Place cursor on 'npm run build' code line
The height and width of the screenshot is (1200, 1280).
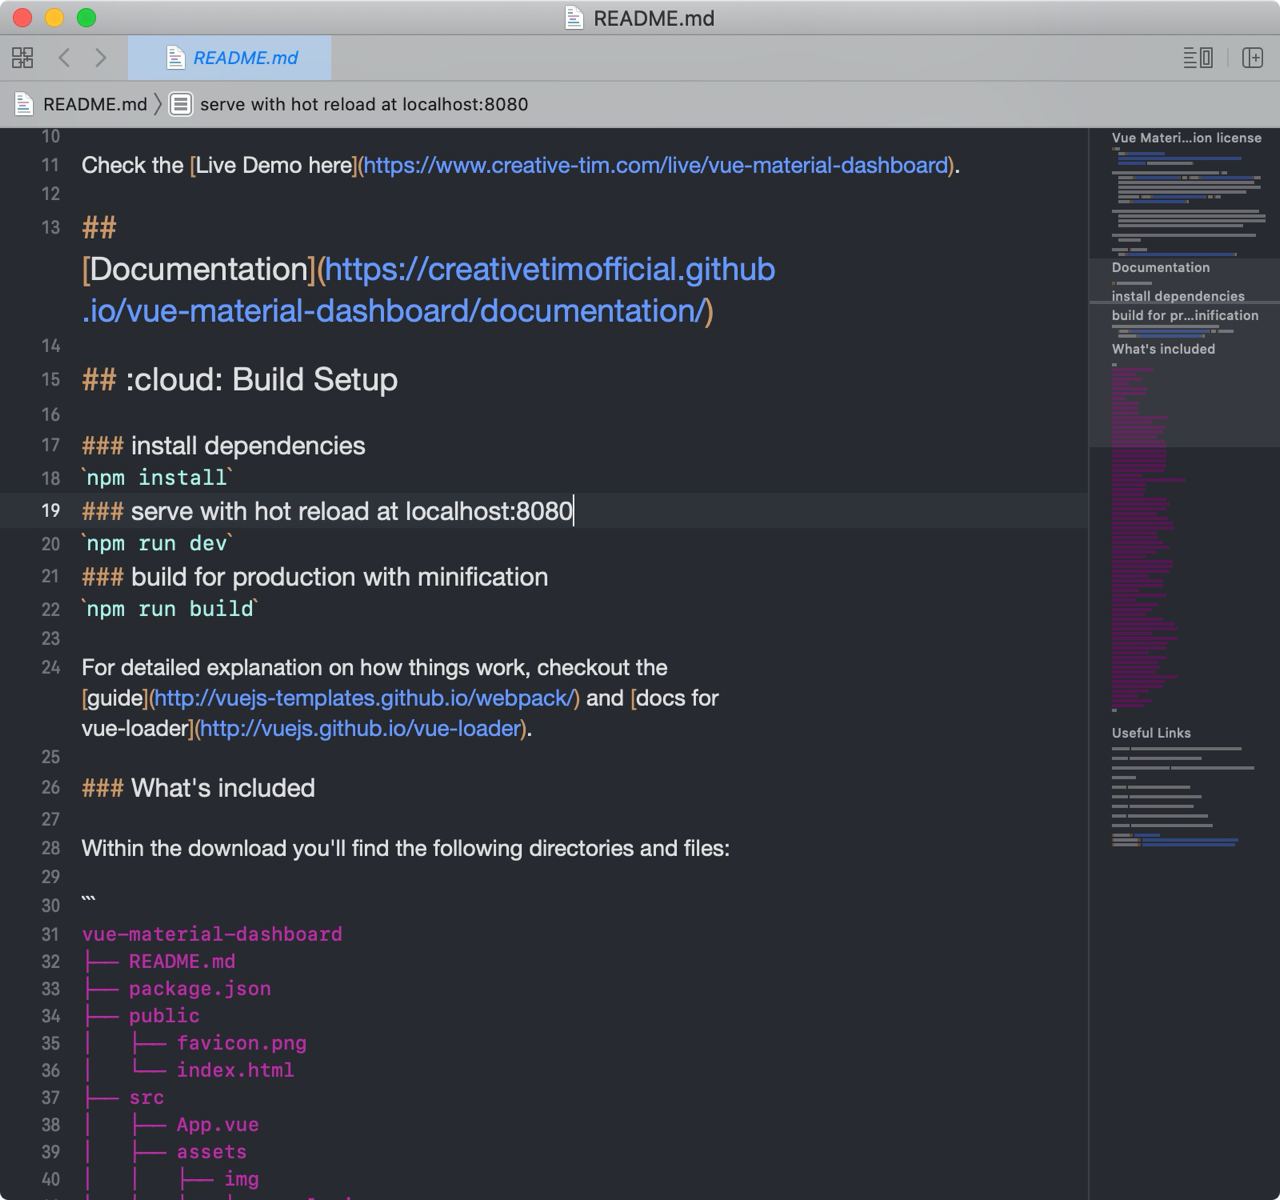tap(170, 609)
